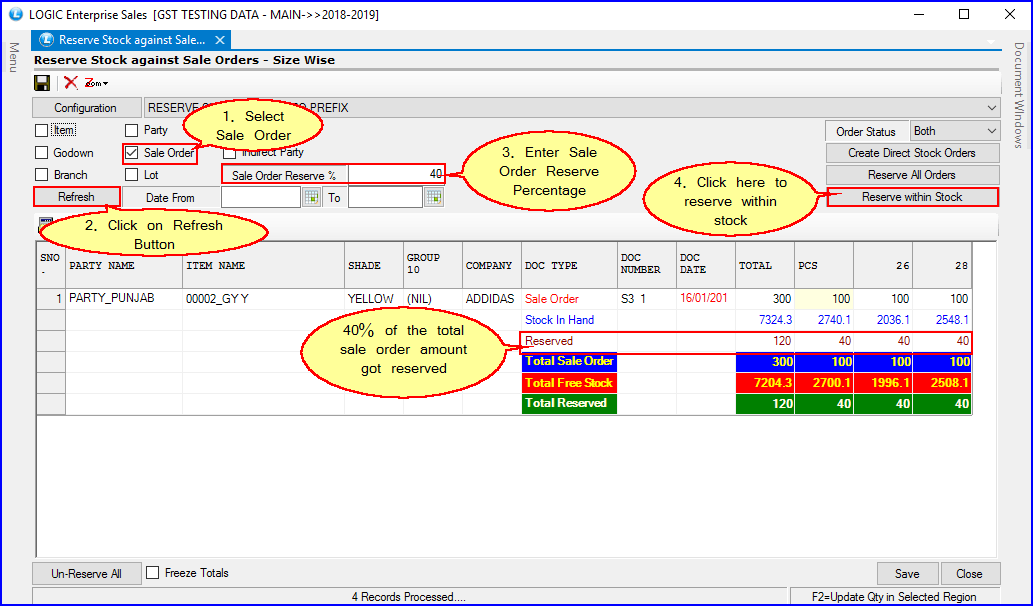Open the Date From calendar picker
Screen dimensions: 1033x606
tap(311, 197)
